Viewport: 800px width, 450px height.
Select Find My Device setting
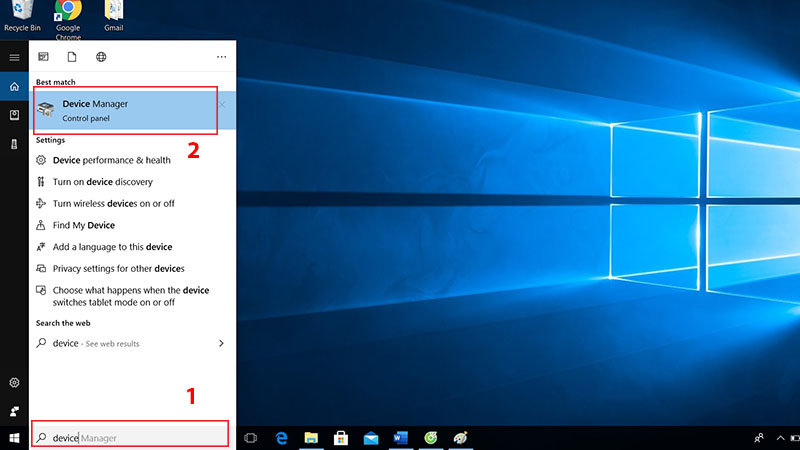click(83, 226)
